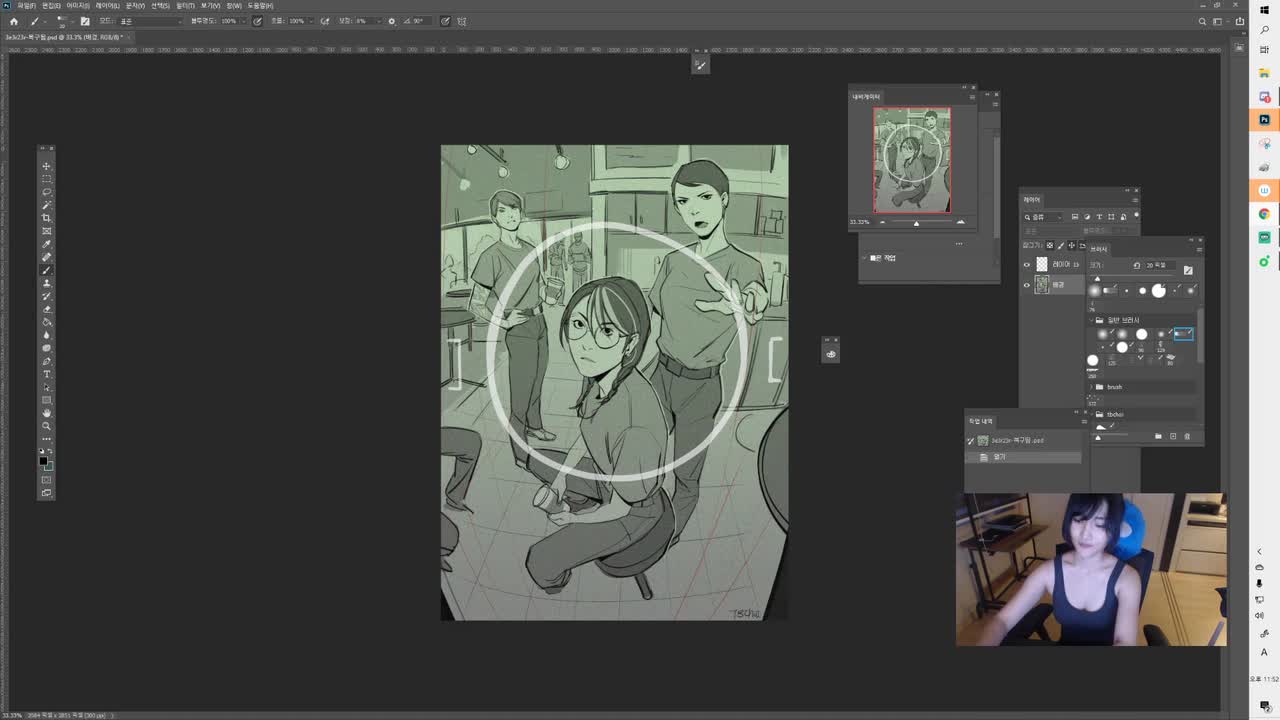Viewport: 1280px width, 720px height.
Task: Enable transparent pixel lock in Layers panel
Action: 1049,245
